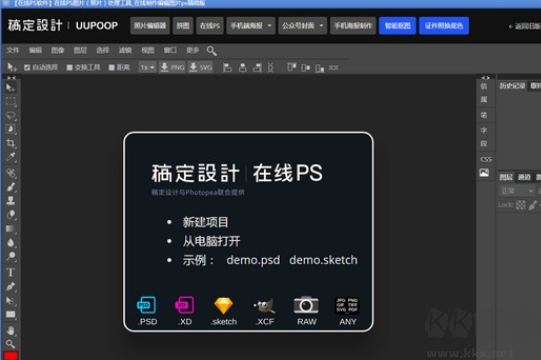
Task: Collapse the left toolbar with arrows
Action: tap(11, 78)
